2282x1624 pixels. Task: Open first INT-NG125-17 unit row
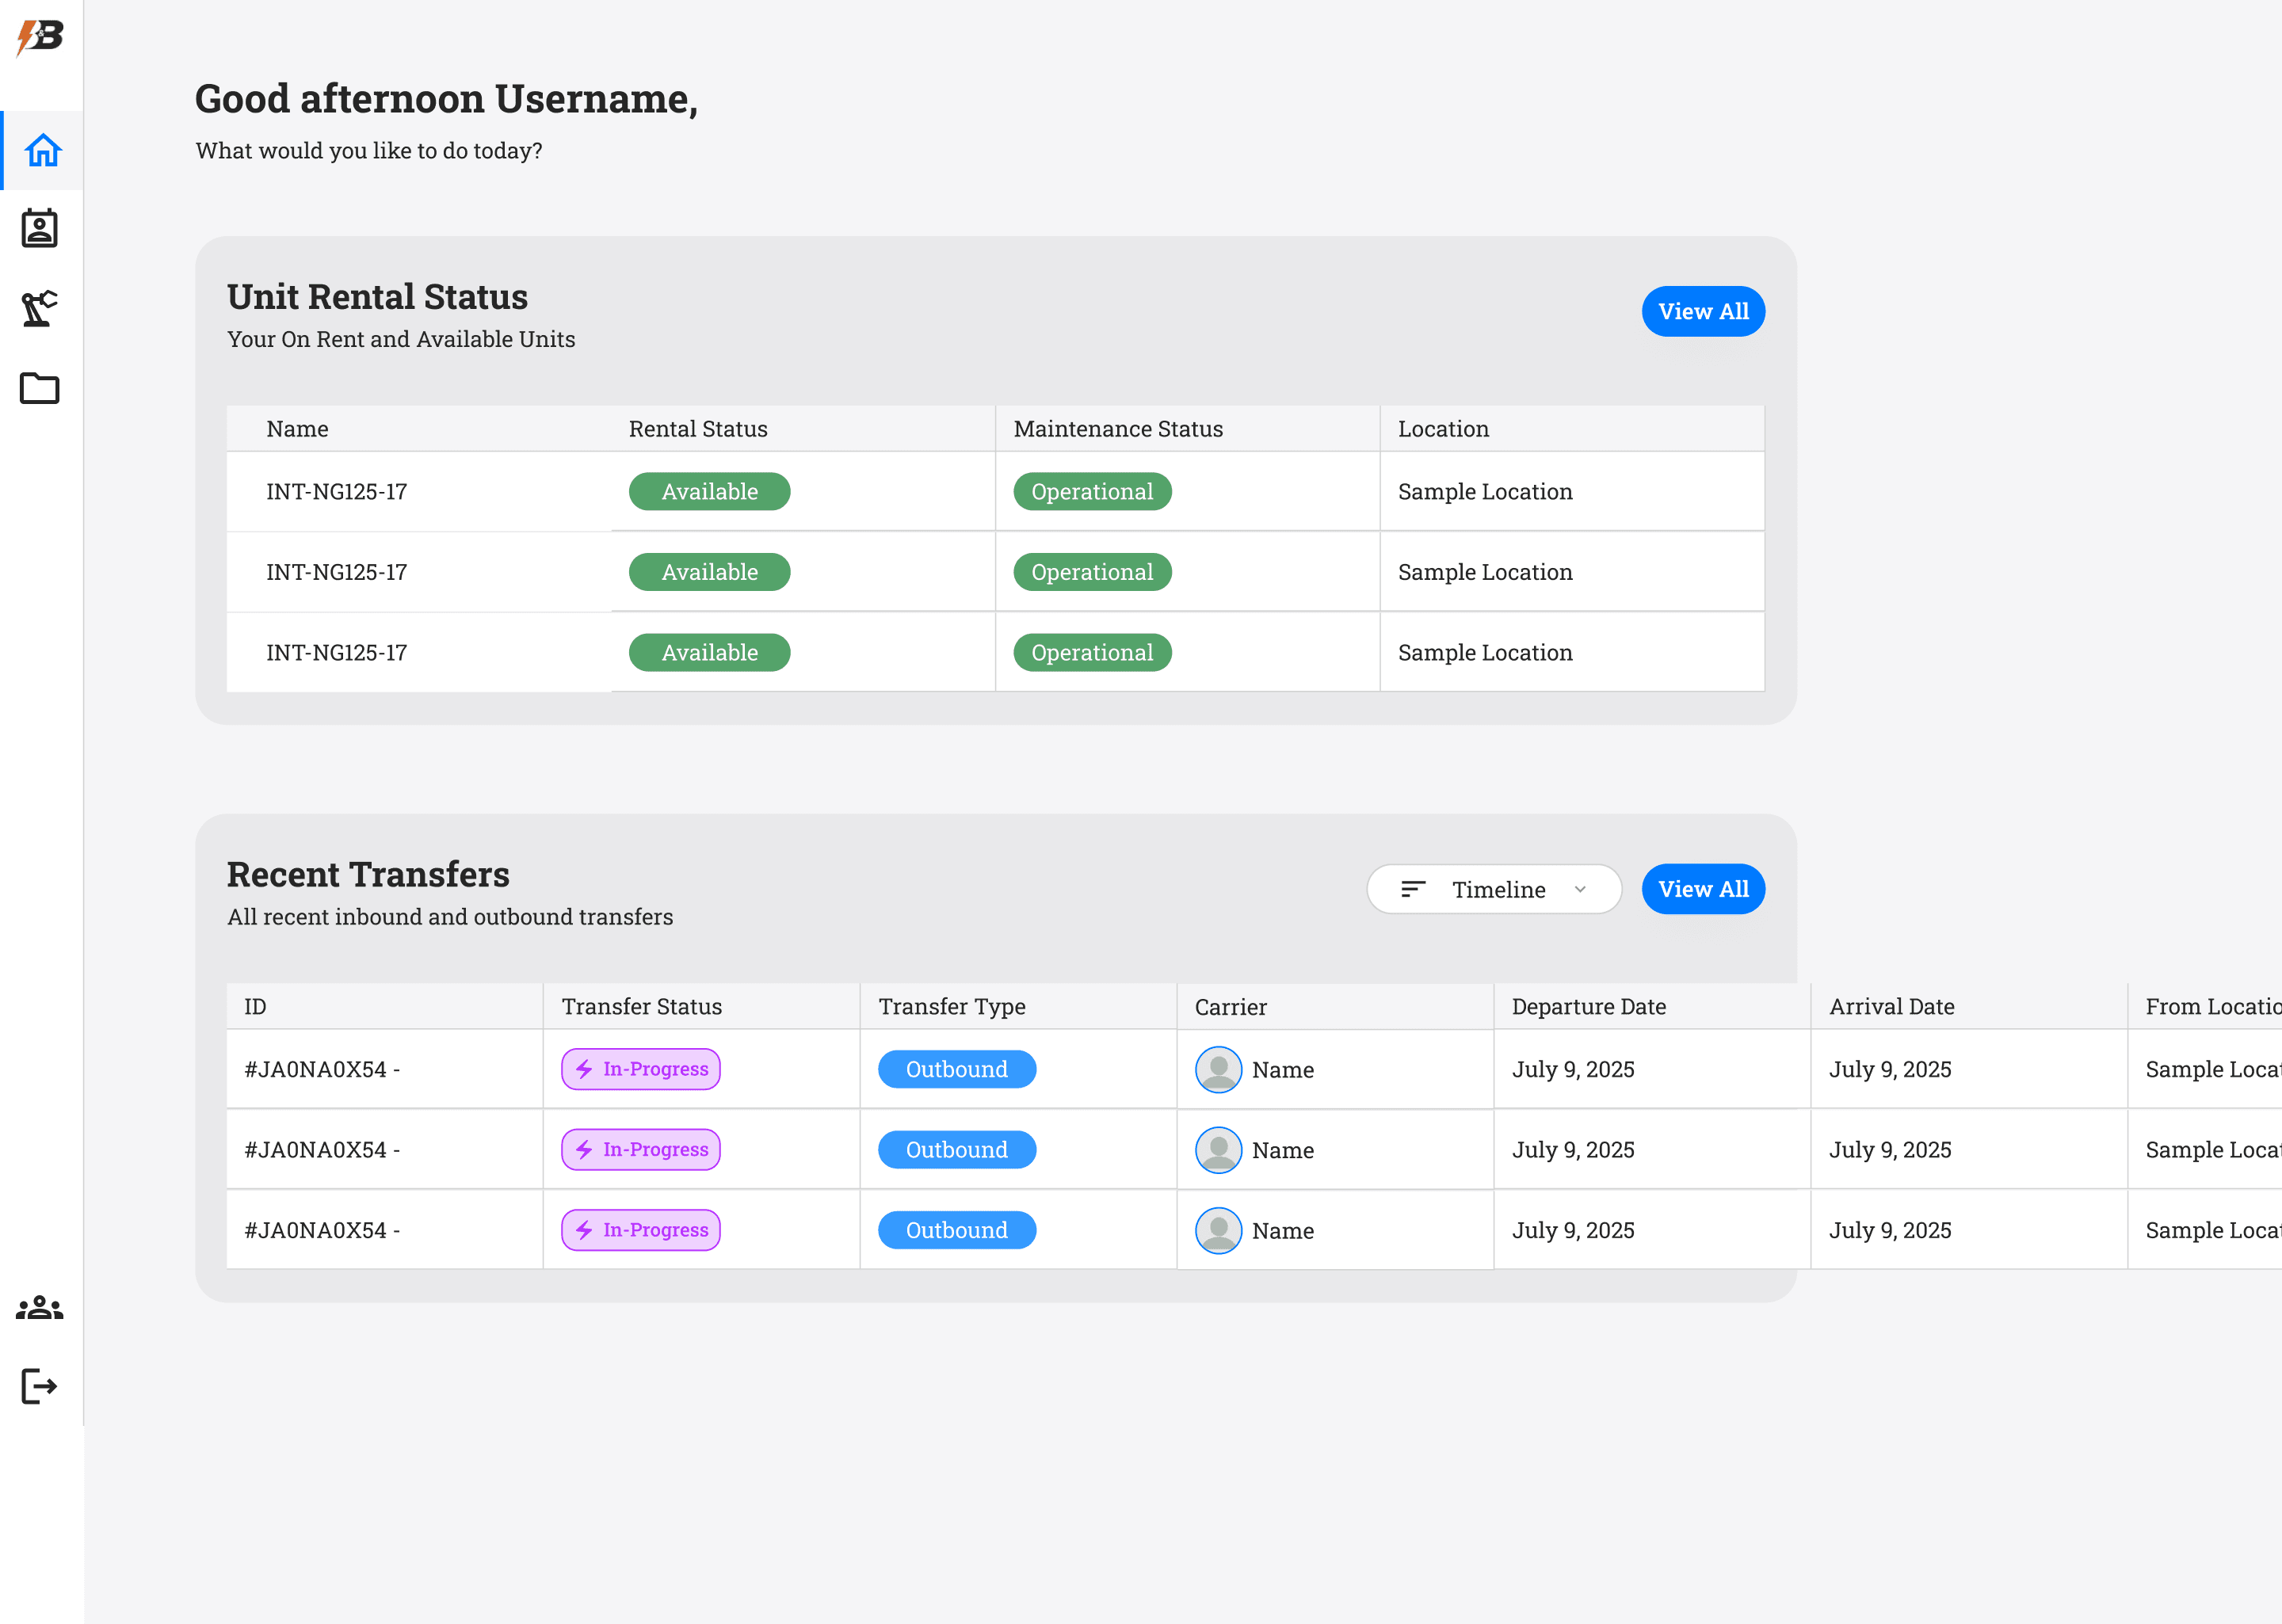[336, 492]
